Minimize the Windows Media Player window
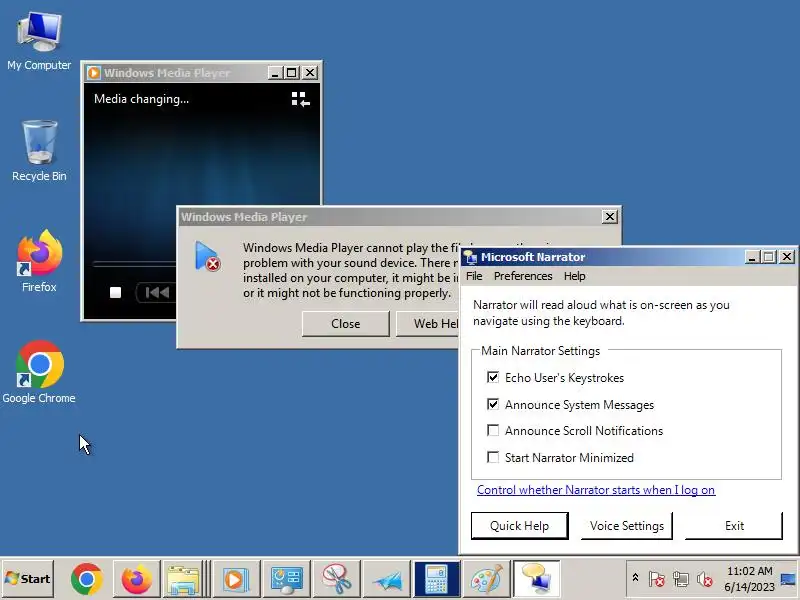 [275, 73]
